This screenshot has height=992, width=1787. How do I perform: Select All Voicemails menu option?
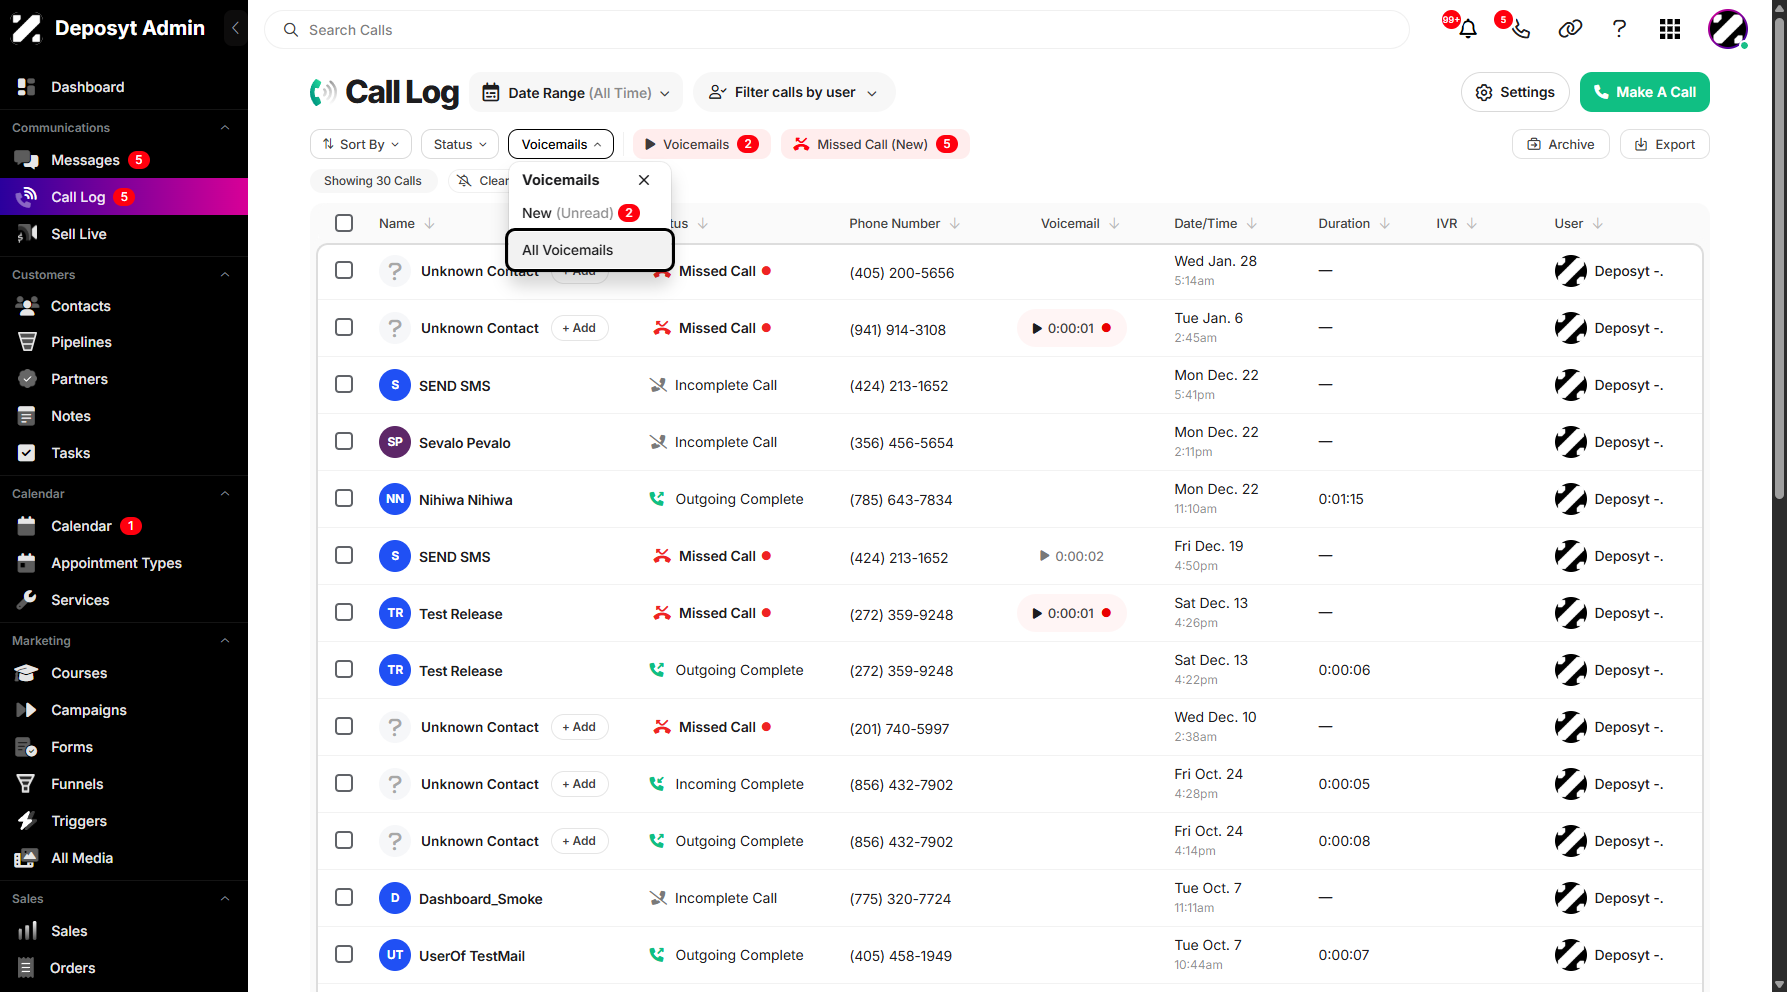[590, 250]
